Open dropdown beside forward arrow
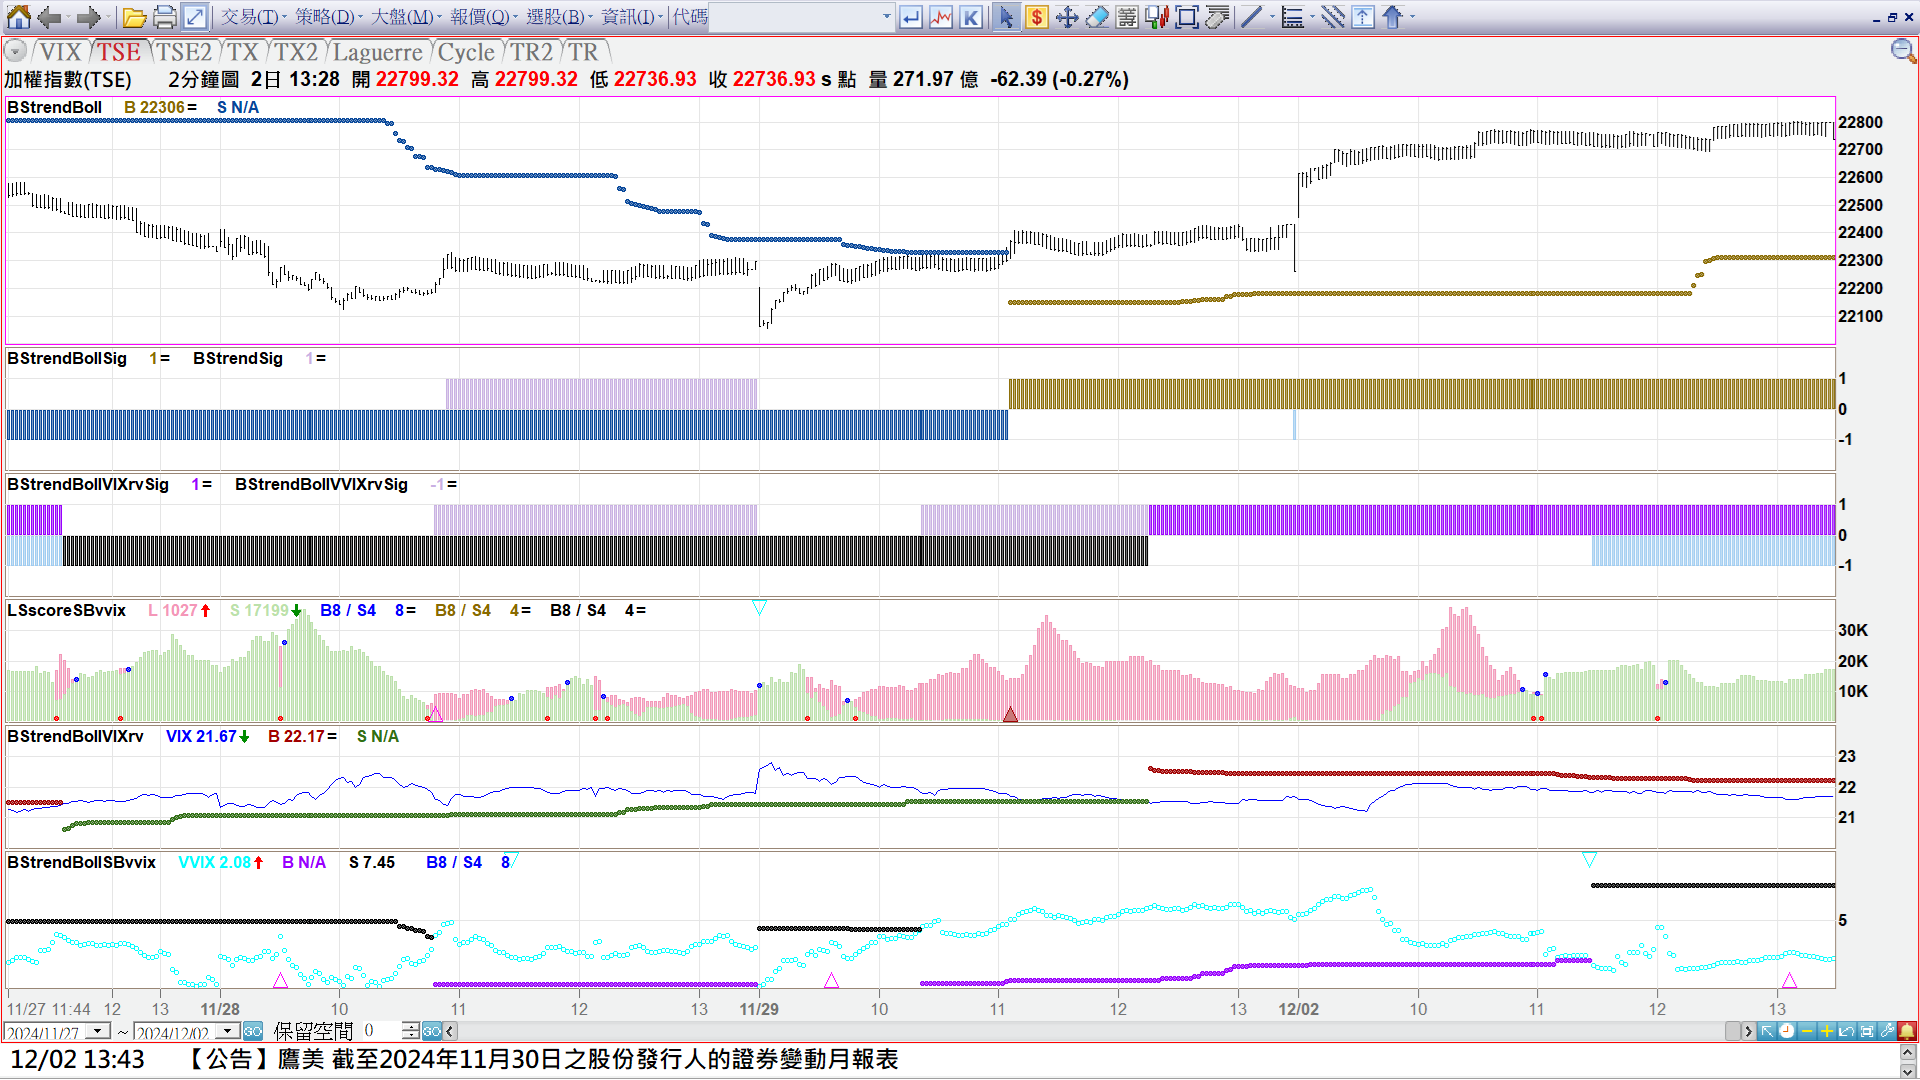This screenshot has height=1080, width=1920. pos(107,17)
